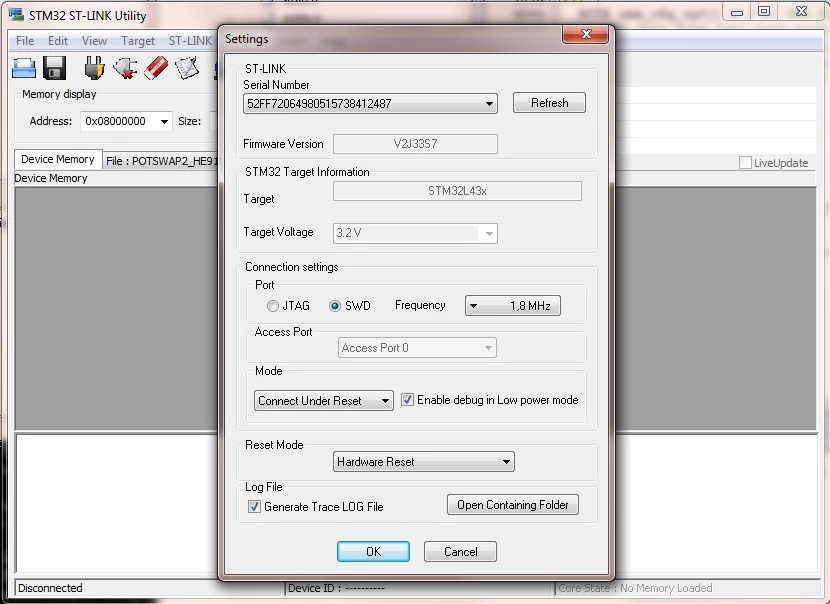
Task: Select the JTAG port radio button
Action: tap(273, 306)
